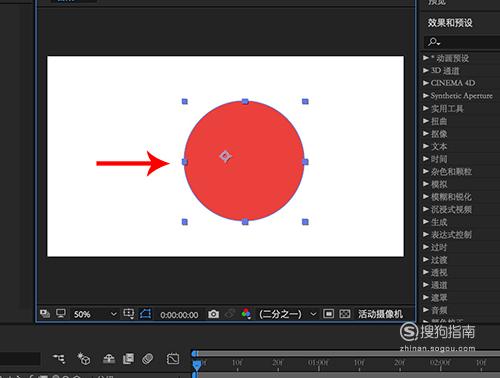This screenshot has height=378, width=500.
Task: Expand the 模拟 category
Action: pyautogui.click(x=426, y=184)
